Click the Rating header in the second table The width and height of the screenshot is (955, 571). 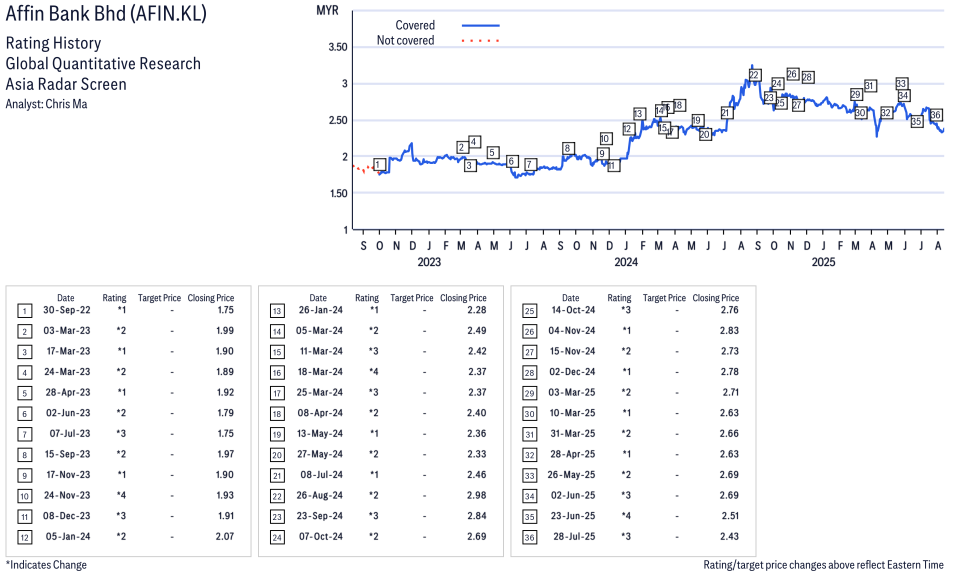click(367, 298)
